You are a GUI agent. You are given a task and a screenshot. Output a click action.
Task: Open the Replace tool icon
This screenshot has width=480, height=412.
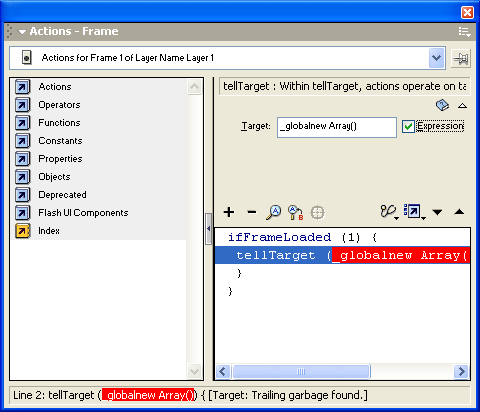tap(295, 212)
